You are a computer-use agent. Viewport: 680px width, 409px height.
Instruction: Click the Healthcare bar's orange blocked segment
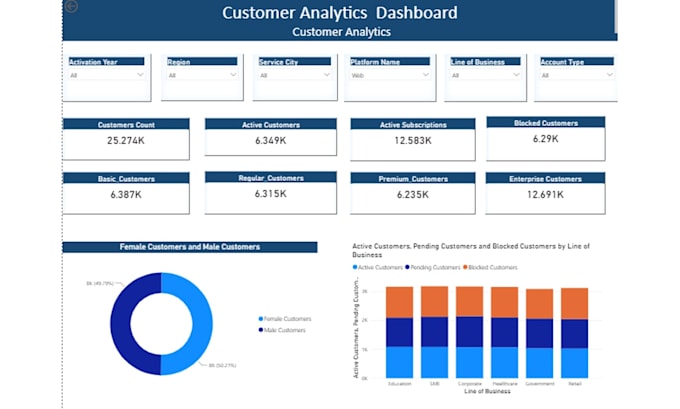coord(504,302)
